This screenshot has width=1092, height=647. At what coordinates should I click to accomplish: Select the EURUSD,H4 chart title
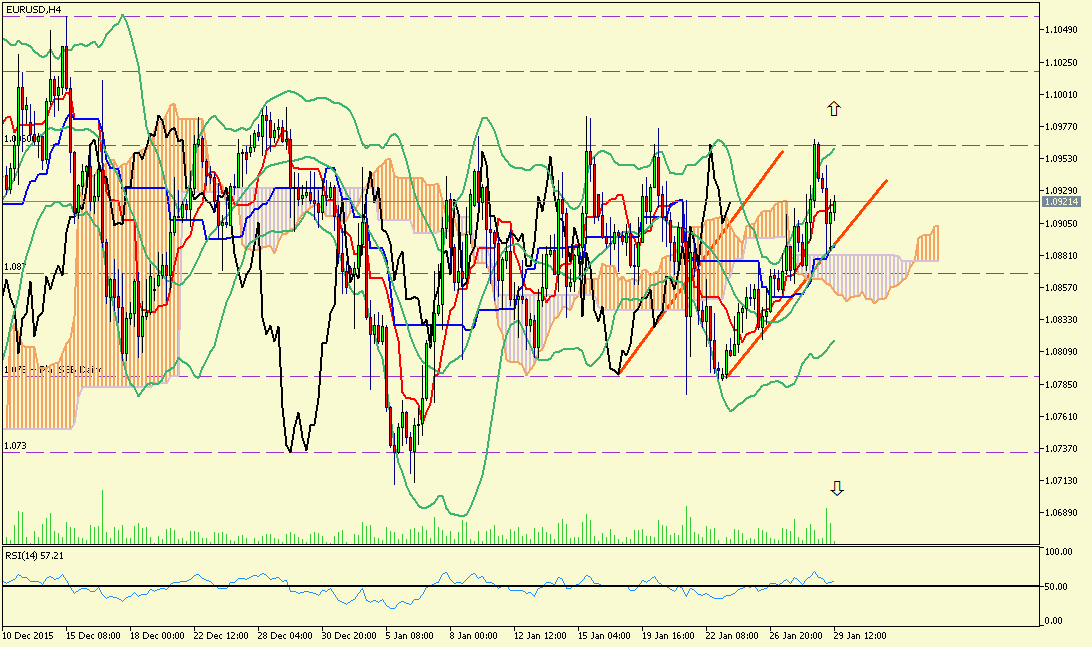[33, 9]
